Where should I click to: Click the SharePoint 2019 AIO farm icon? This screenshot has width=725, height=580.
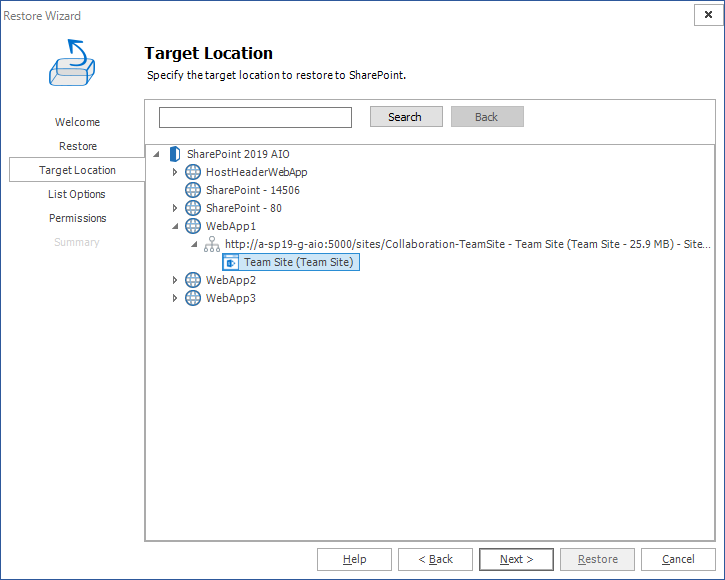tap(175, 154)
